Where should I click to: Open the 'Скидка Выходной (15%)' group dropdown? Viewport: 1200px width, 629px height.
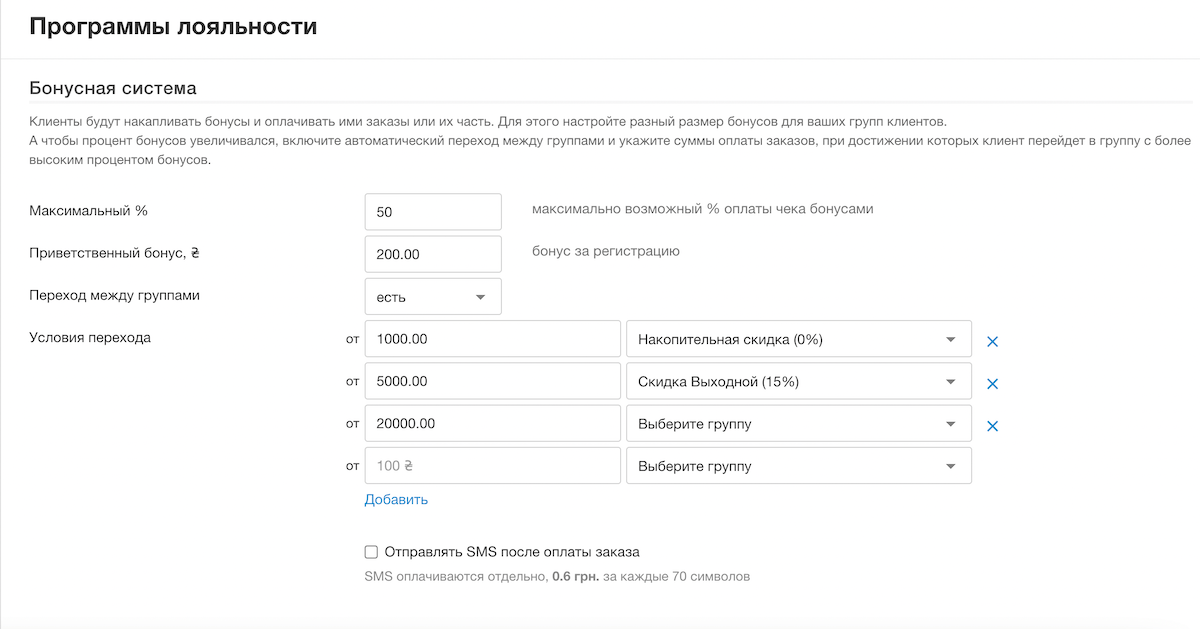[798, 381]
